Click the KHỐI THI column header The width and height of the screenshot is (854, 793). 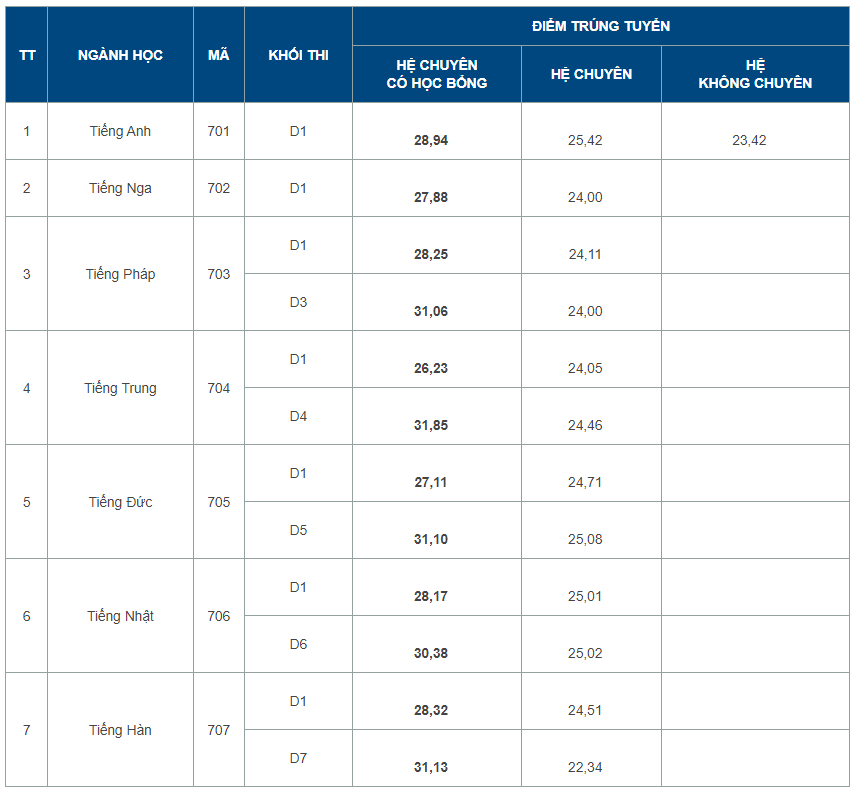point(298,55)
